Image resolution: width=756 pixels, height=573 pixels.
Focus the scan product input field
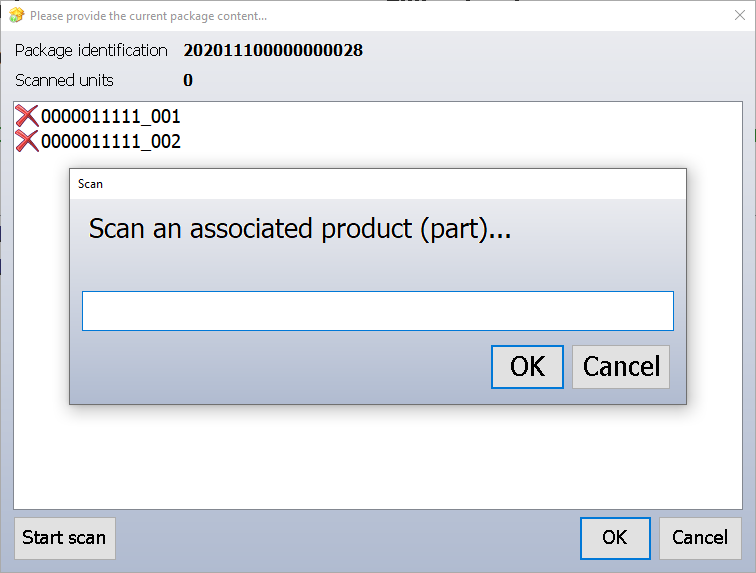pos(377,311)
